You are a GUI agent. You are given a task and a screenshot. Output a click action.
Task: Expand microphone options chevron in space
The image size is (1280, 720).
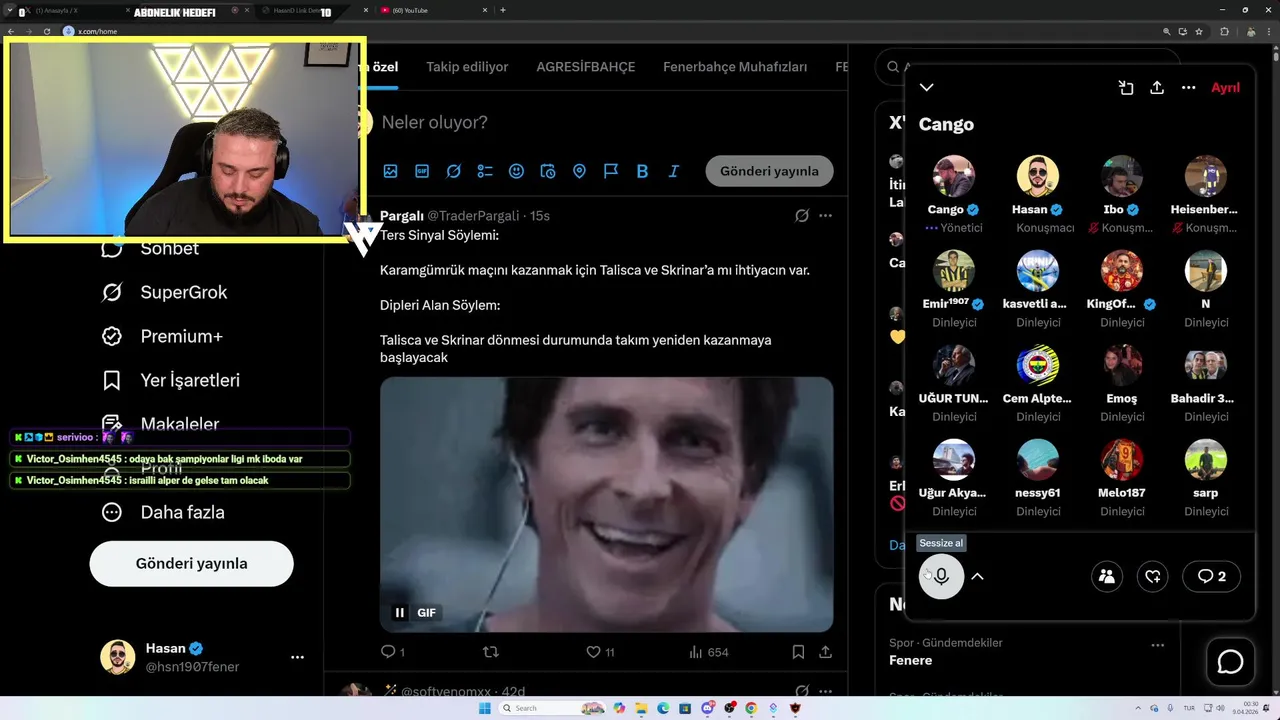978,576
